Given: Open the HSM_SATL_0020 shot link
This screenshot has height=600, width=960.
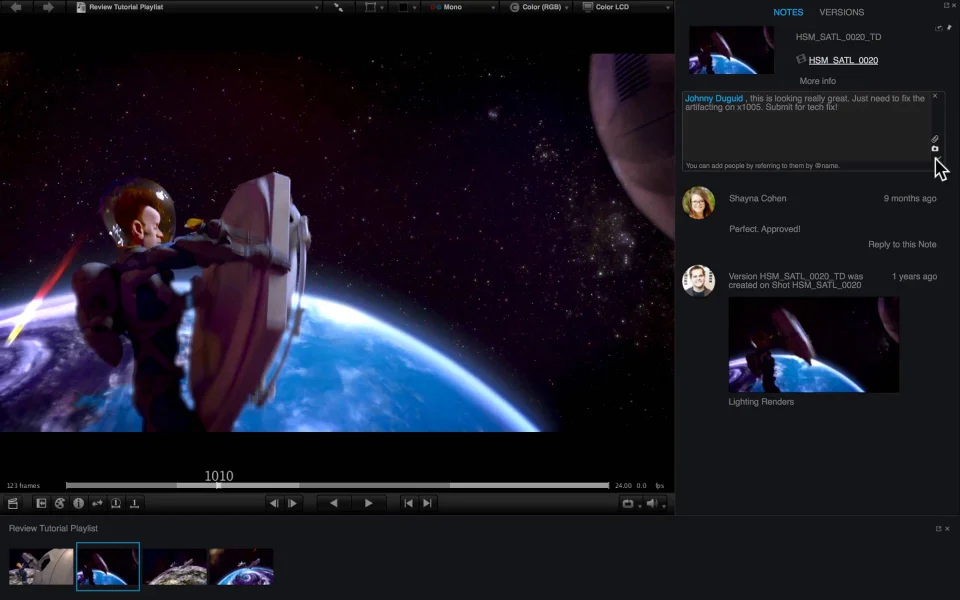Looking at the screenshot, I should 843,60.
